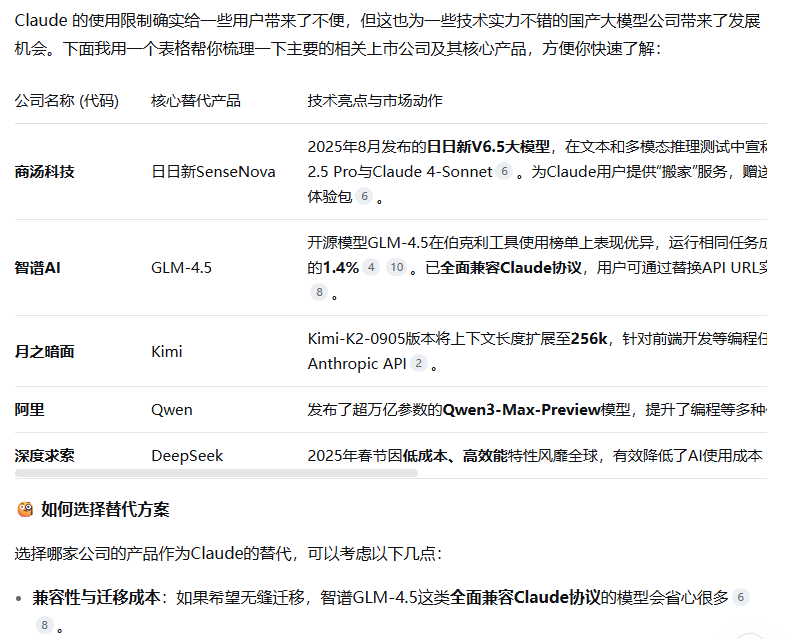Click the bold 日日新V6.5大模型 text
This screenshot has height=639, width=794.
tap(488, 147)
